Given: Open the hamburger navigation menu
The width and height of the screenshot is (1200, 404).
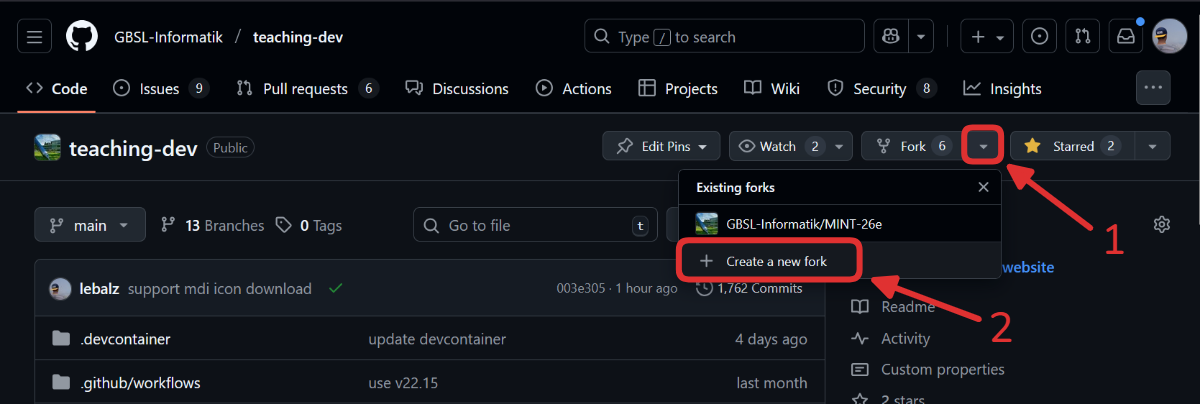Looking at the screenshot, I should coord(34,37).
